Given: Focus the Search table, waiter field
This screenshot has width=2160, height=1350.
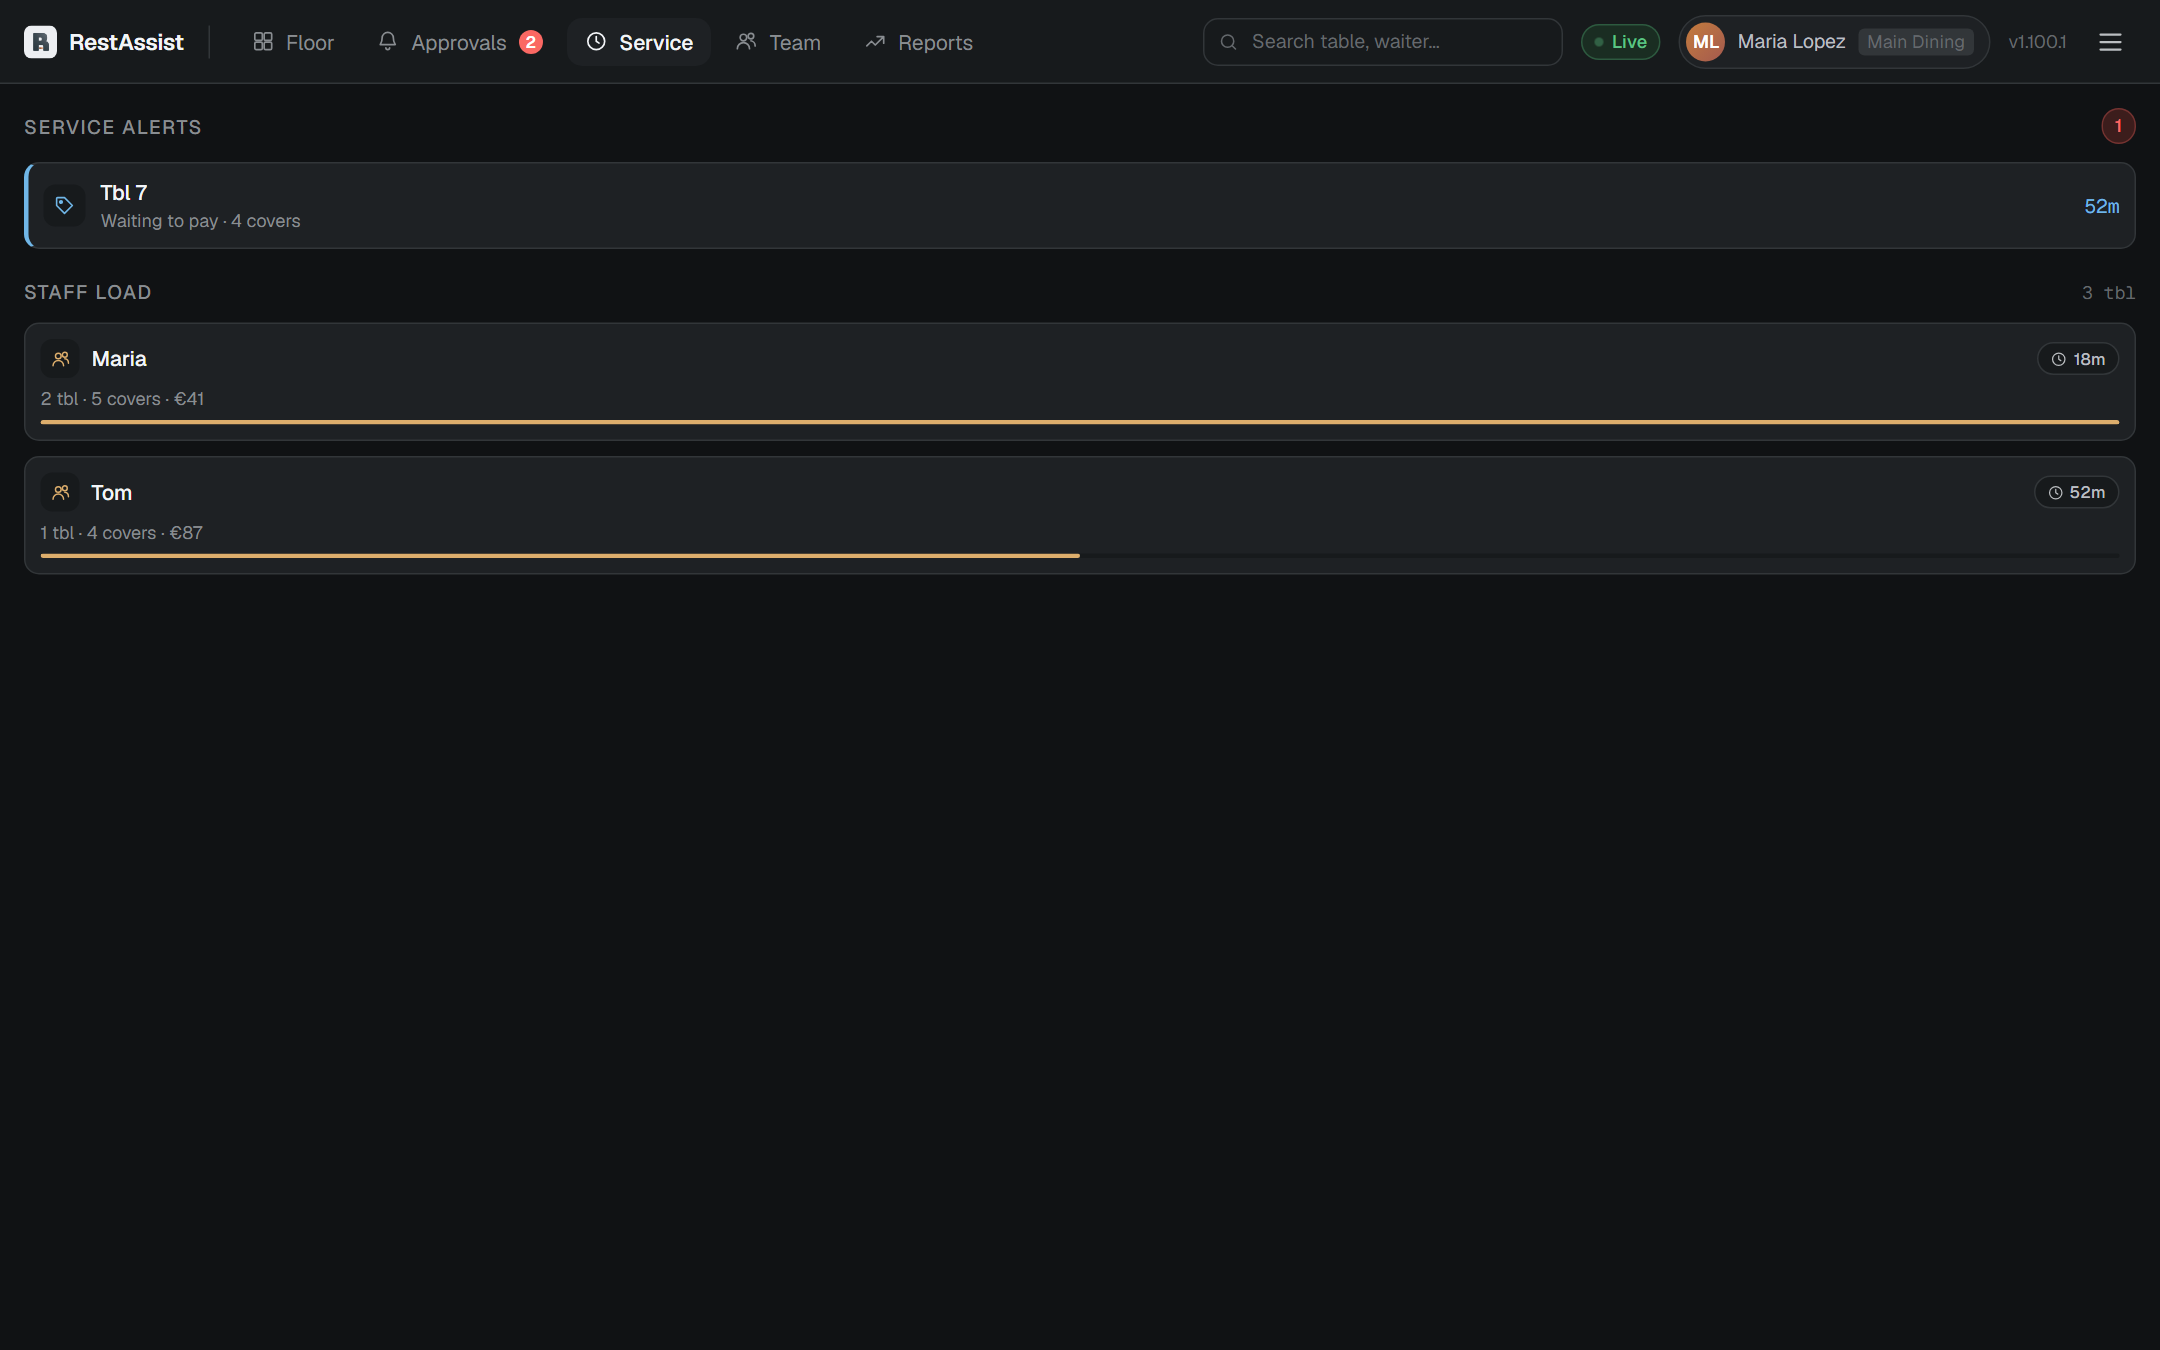Looking at the screenshot, I should pos(1382,42).
